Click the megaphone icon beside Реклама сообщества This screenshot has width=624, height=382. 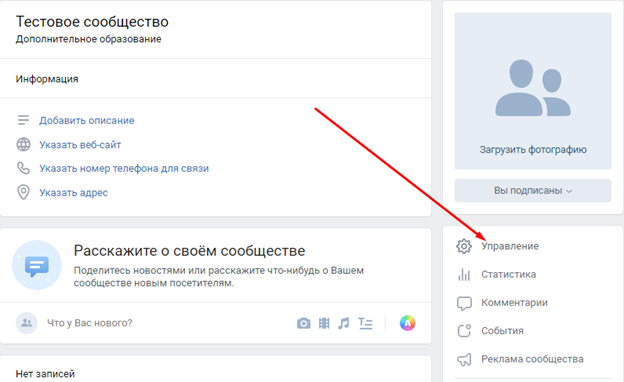click(464, 359)
